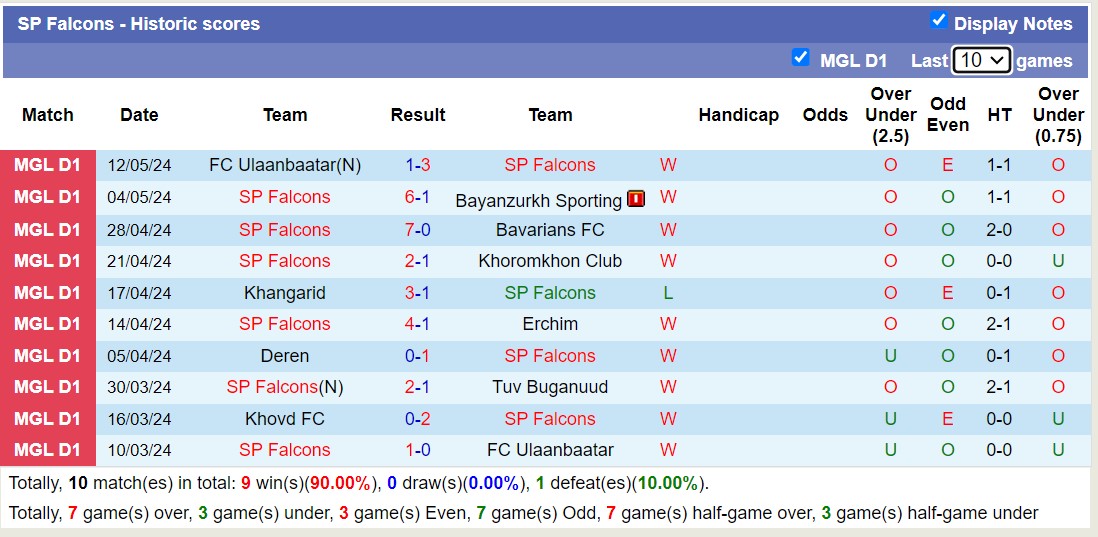Open the Khangarid team link
Viewport: 1098px width, 537px height.
[x=284, y=293]
